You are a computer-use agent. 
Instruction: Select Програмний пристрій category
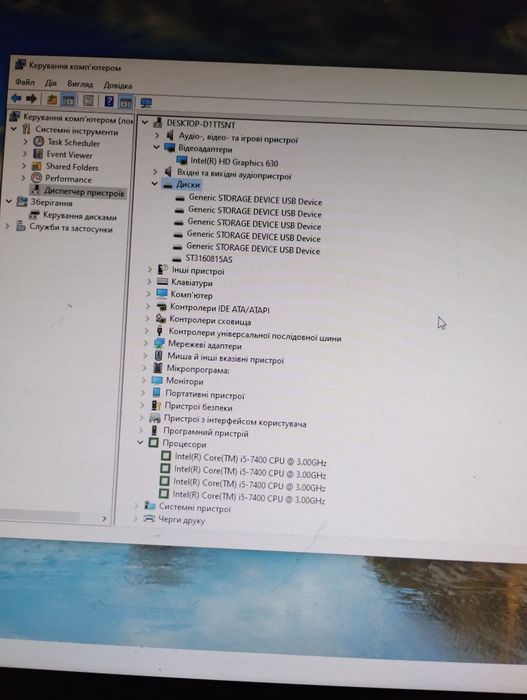point(205,432)
